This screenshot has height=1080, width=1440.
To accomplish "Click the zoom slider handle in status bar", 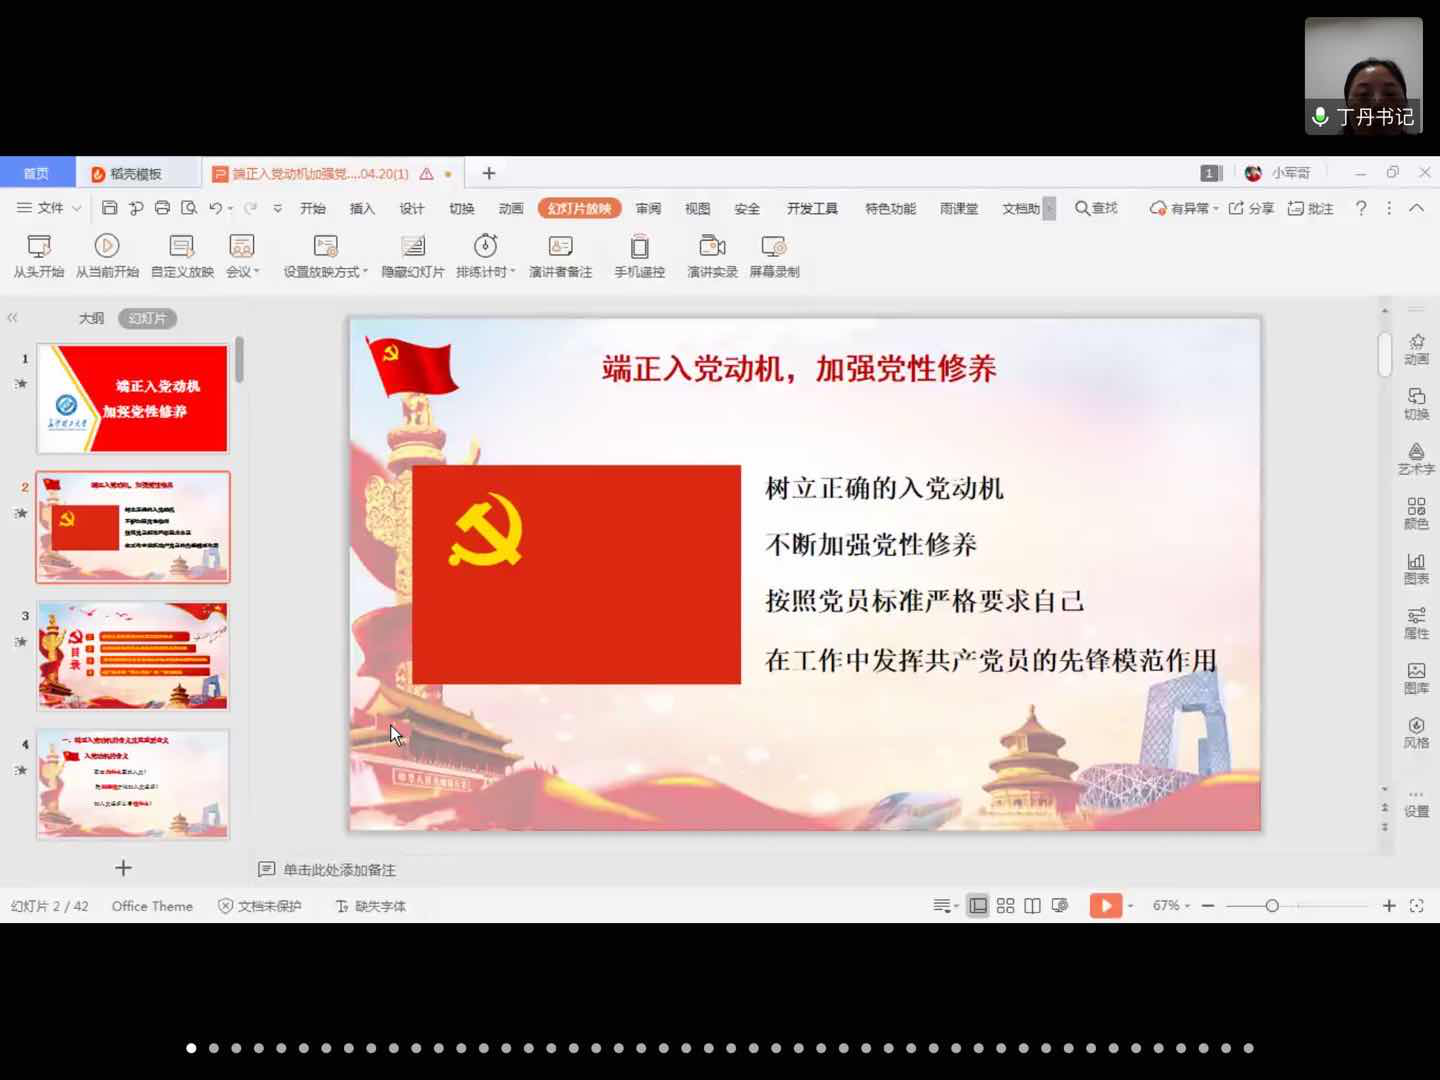I will (x=1272, y=906).
